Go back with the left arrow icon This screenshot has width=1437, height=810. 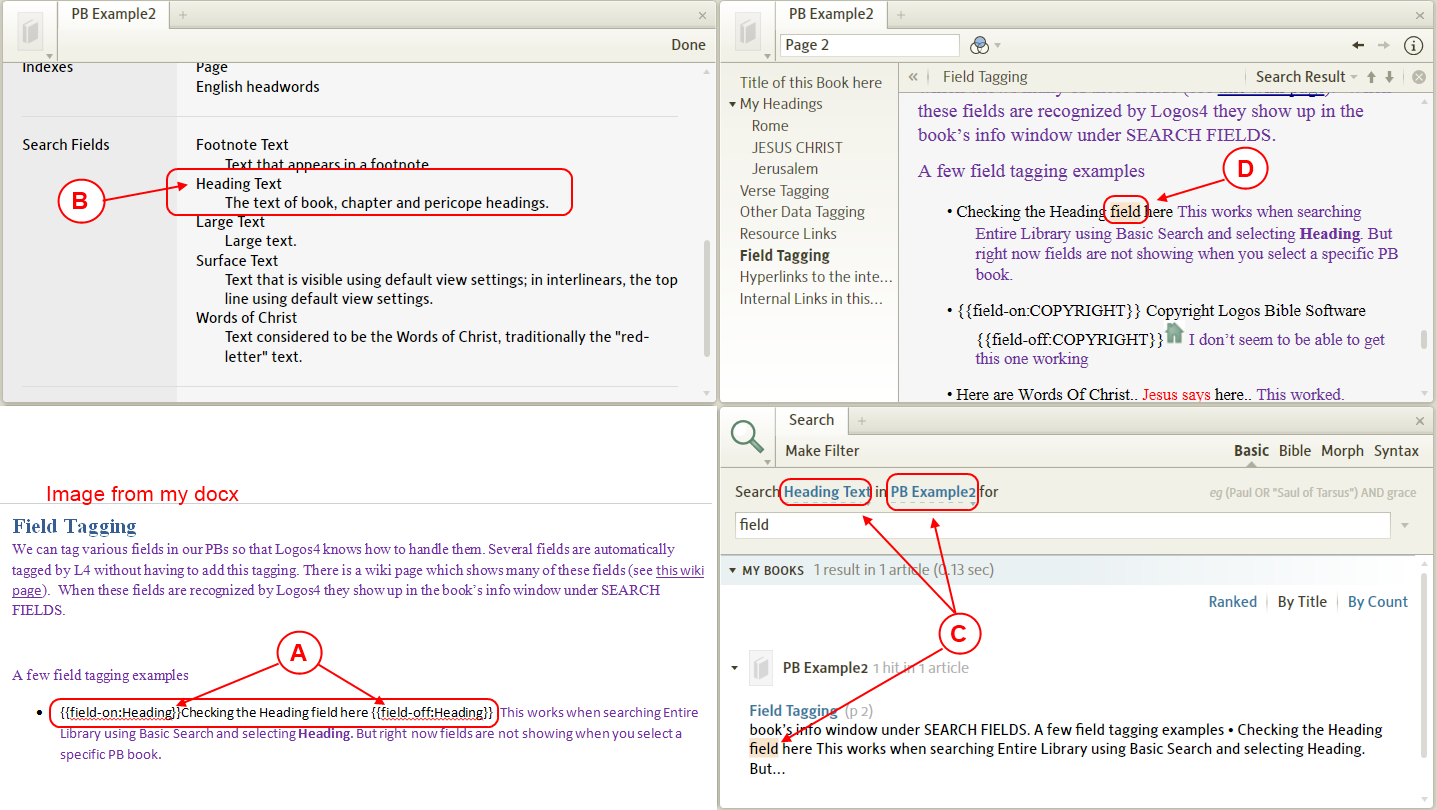(1358, 45)
